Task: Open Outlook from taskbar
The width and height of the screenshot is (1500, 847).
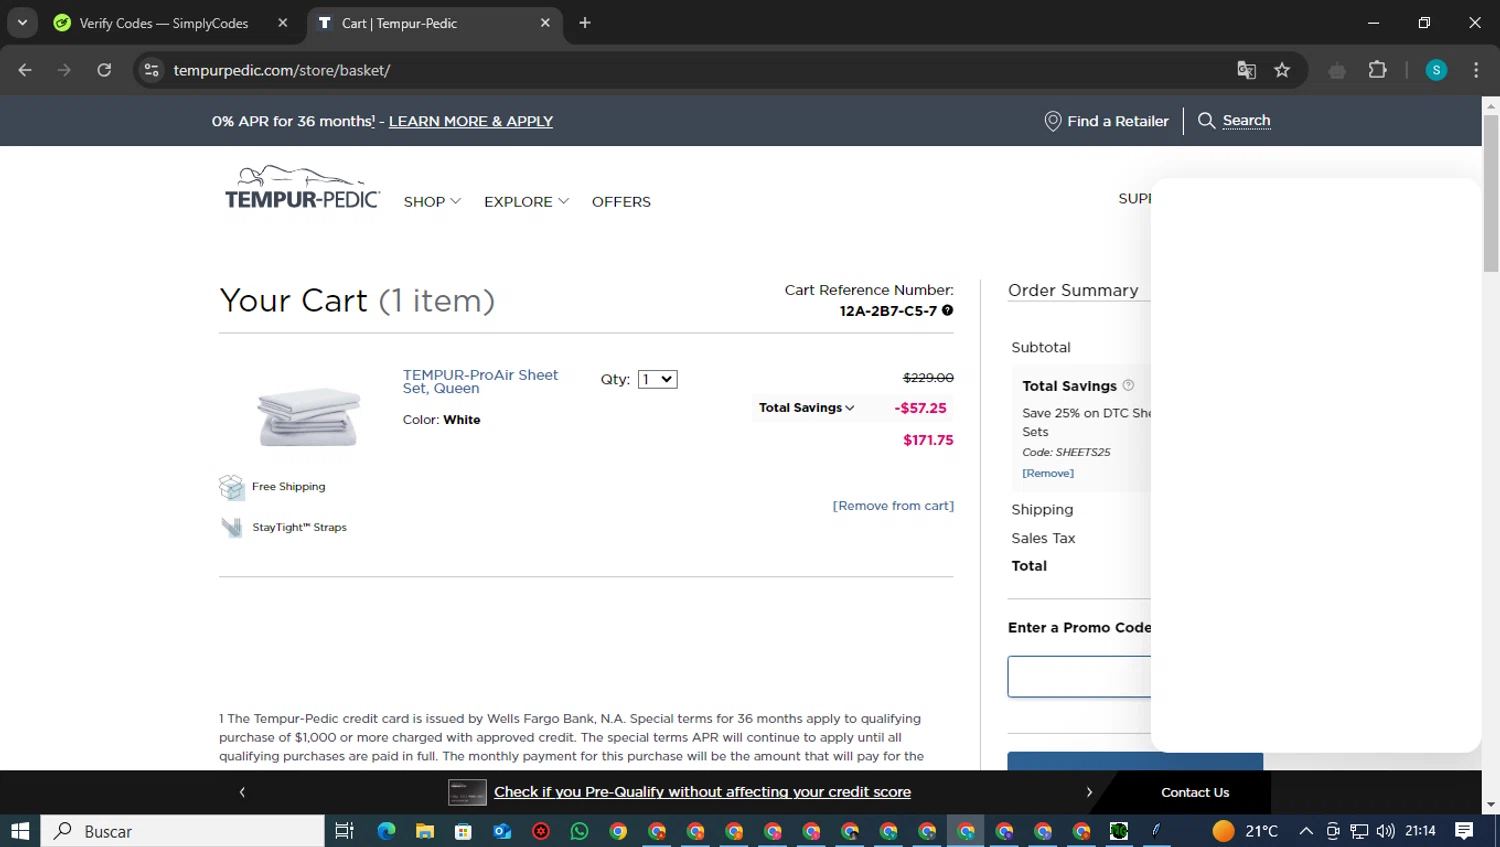Action: (x=502, y=831)
